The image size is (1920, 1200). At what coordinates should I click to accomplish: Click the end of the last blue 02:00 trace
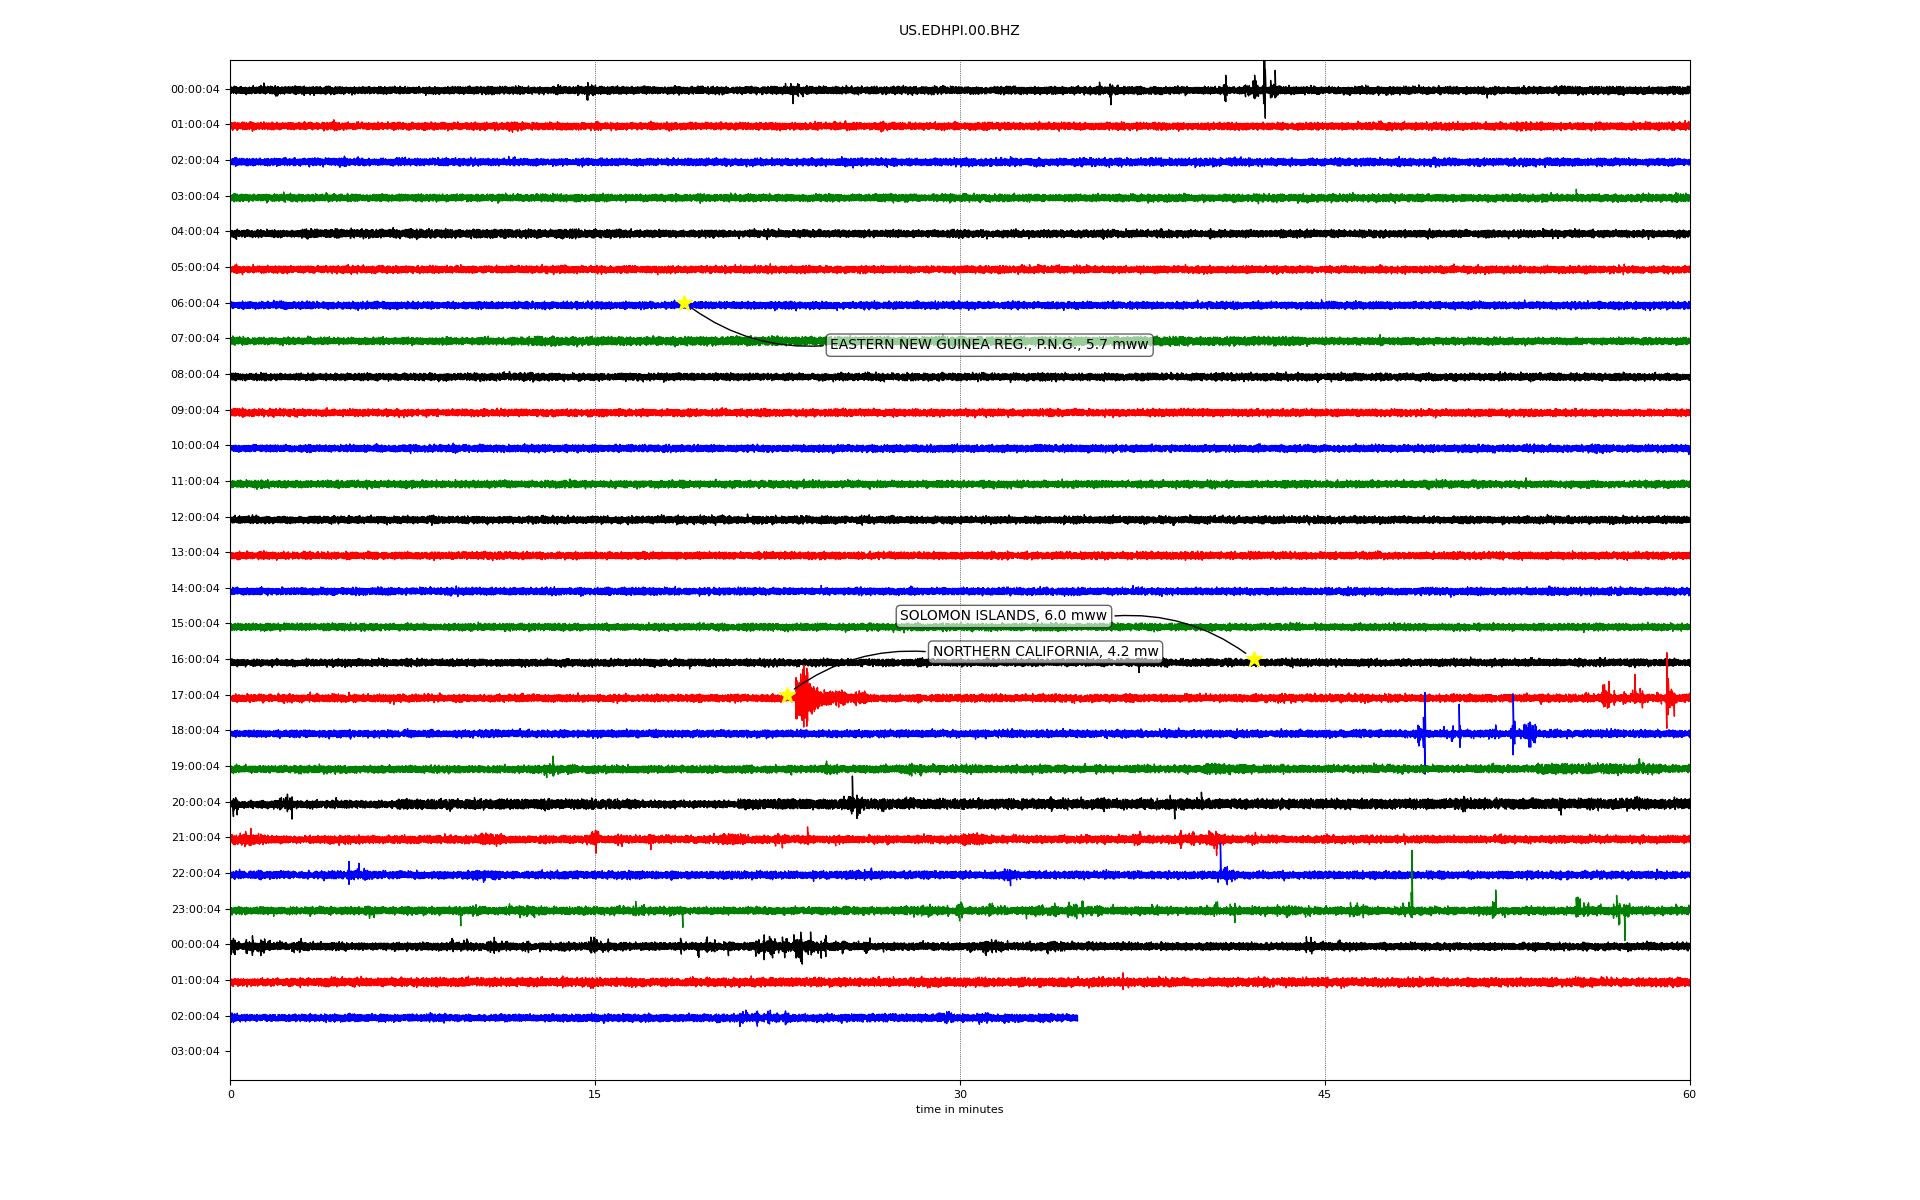click(1076, 1018)
